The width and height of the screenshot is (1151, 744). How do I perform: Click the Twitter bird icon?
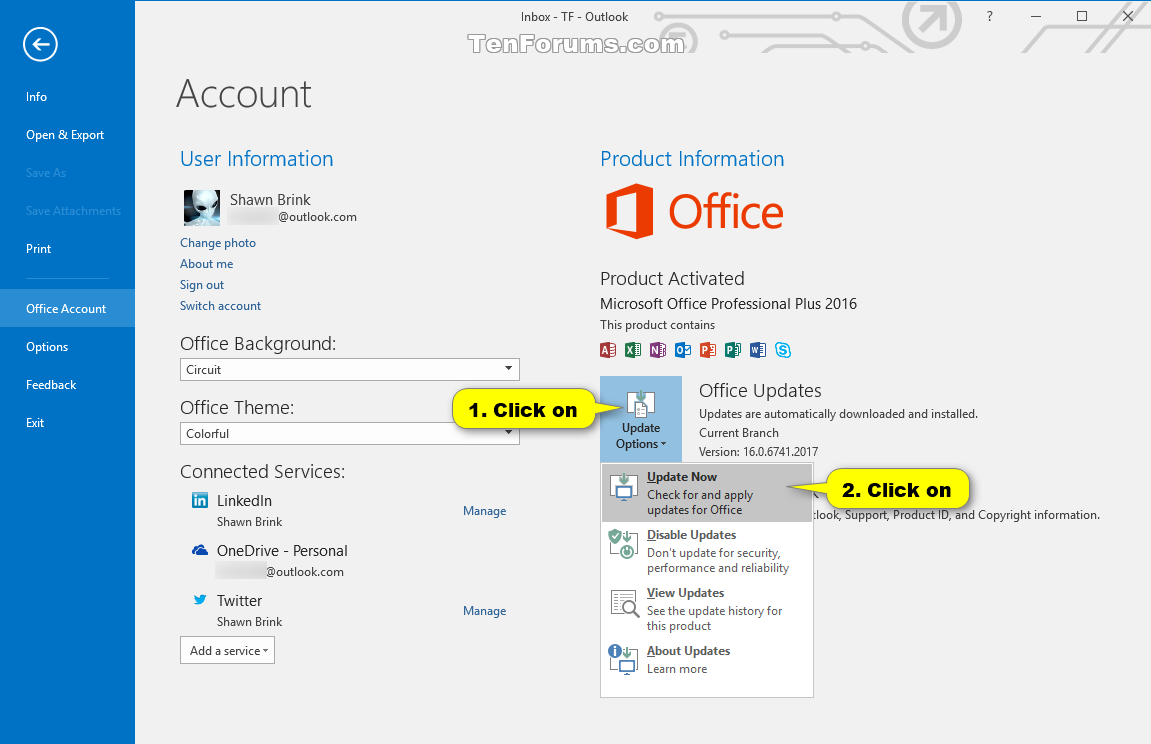(200, 599)
